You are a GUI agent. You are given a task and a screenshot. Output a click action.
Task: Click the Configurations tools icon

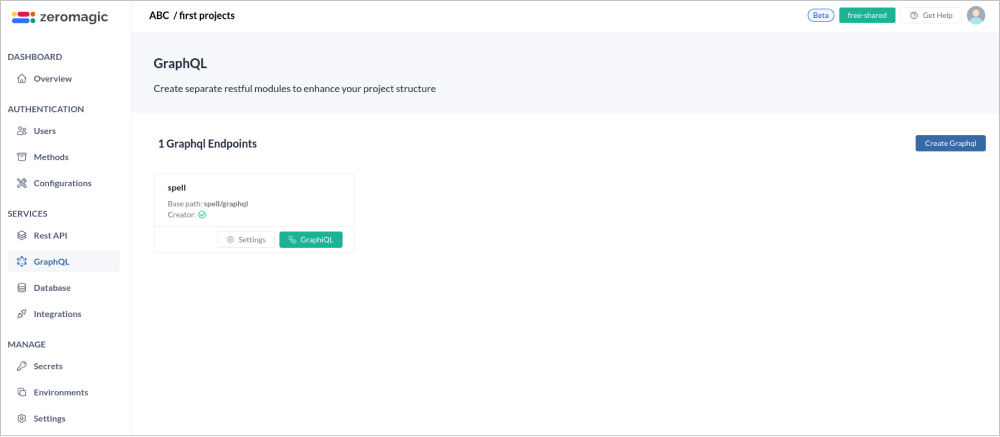click(22, 184)
